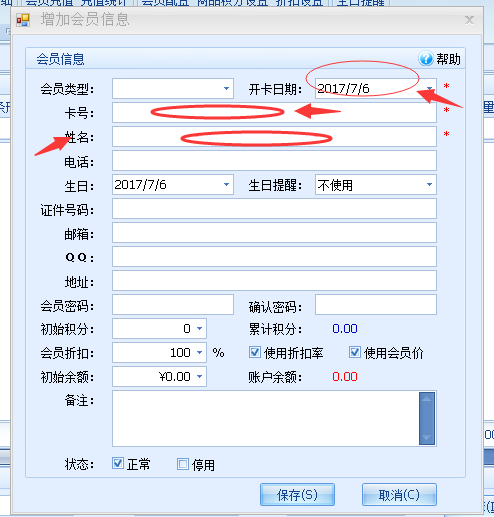
Task: Focus the 电话 text field
Action: pos(274,161)
